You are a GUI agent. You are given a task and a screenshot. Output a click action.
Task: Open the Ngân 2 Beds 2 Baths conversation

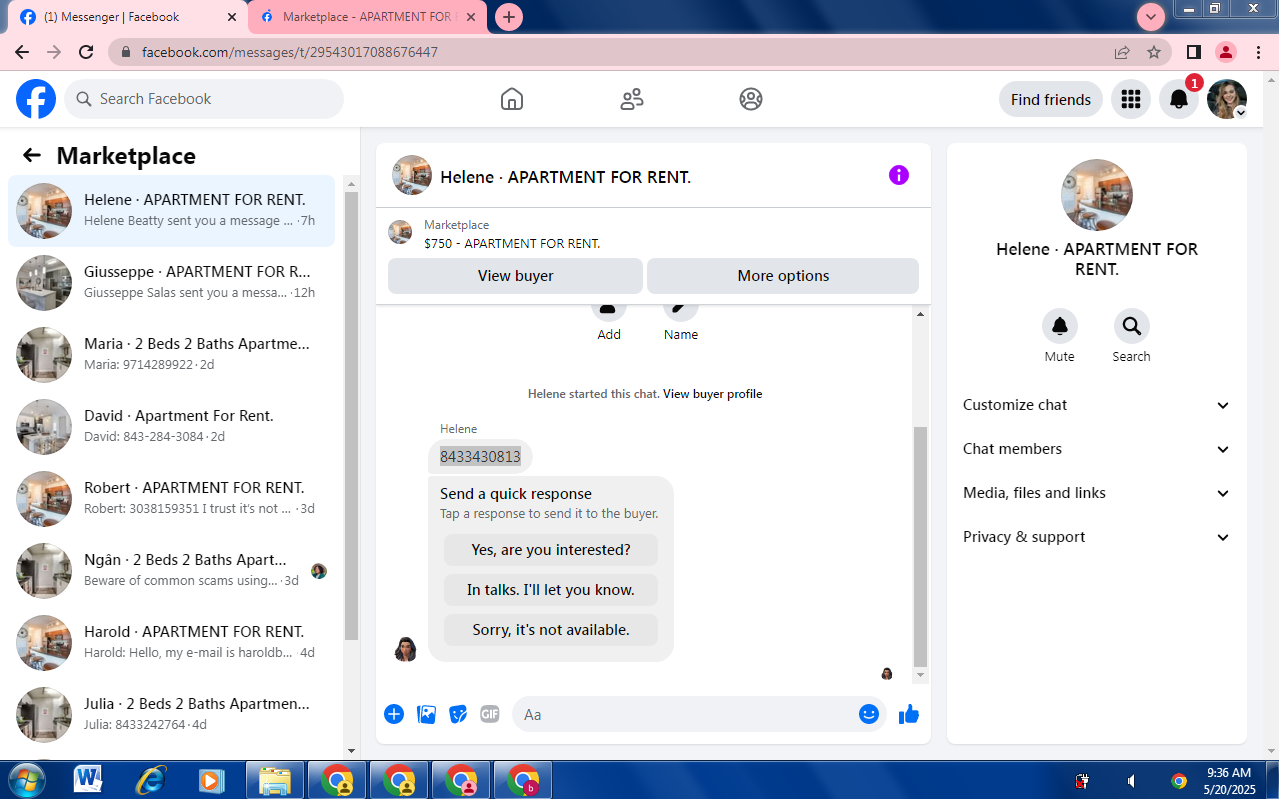pos(172,571)
